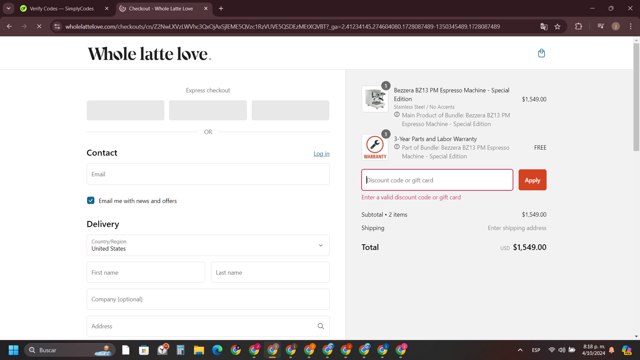This screenshot has width=640, height=360.
Task: Click the ESP language indicator
Action: point(536,350)
